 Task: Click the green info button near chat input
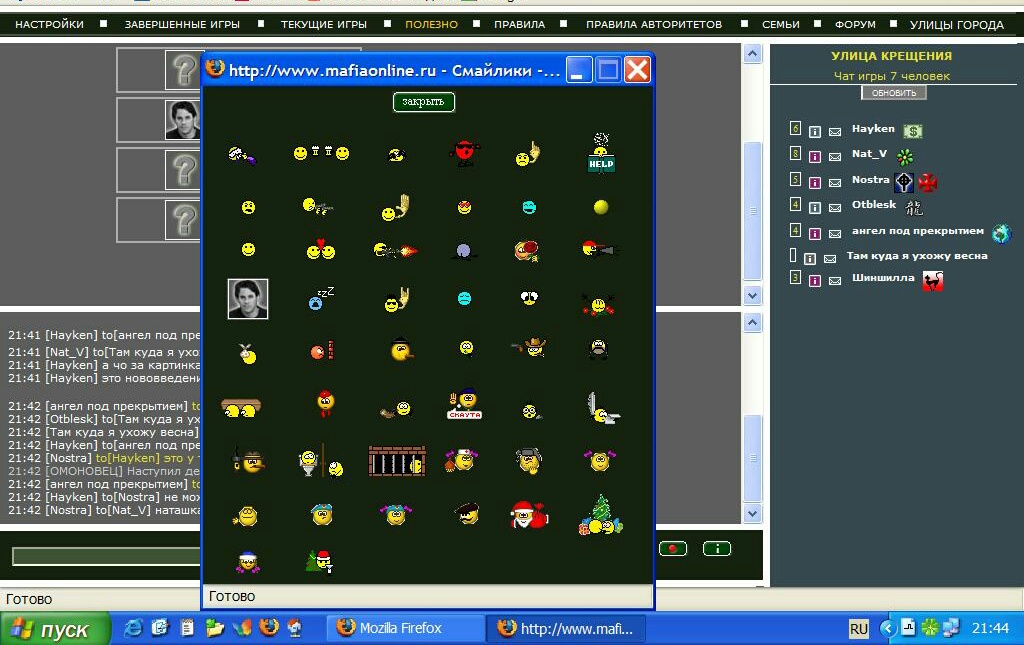(716, 548)
